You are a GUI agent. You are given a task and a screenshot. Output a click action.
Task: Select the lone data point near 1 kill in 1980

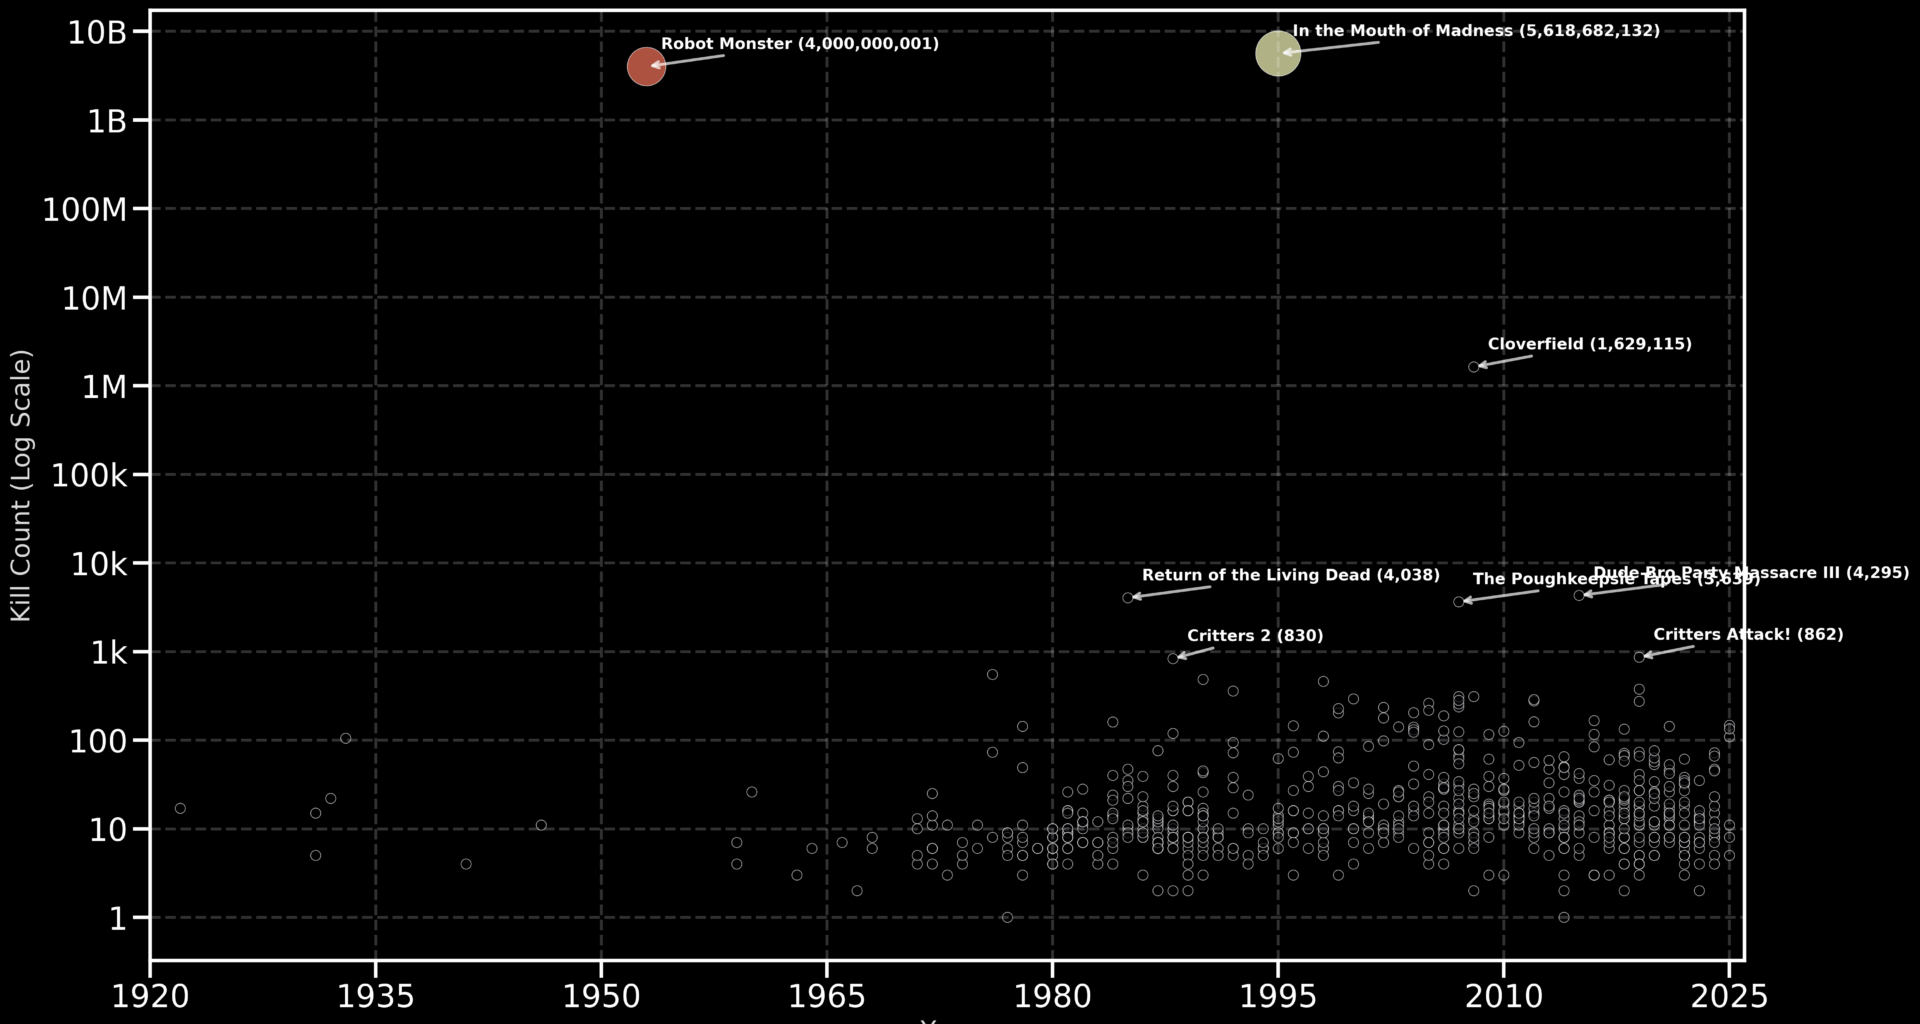pyautogui.click(x=1007, y=916)
